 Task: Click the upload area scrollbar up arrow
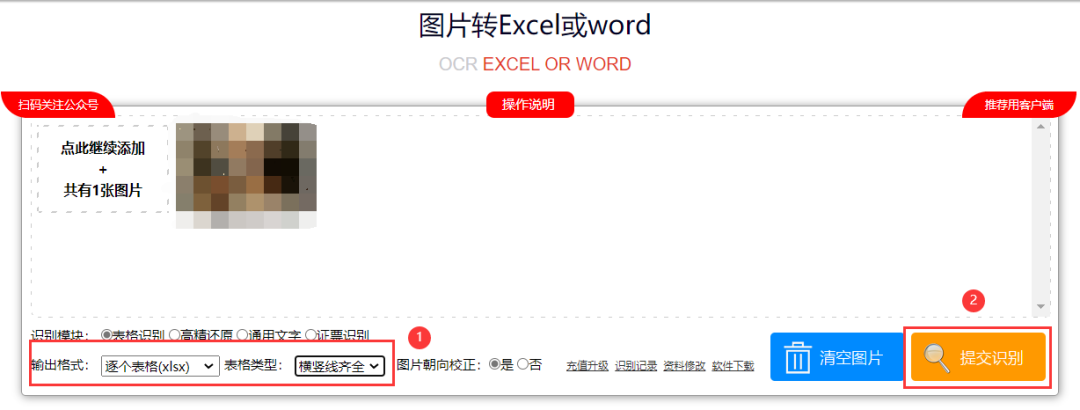tap(1041, 126)
